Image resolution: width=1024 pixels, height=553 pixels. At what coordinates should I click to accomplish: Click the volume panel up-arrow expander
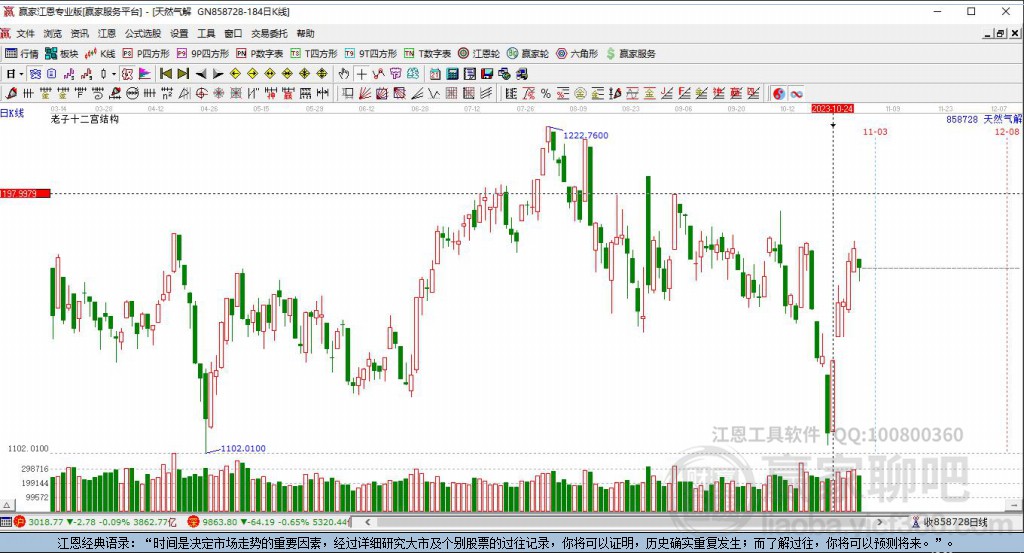(x=7, y=505)
